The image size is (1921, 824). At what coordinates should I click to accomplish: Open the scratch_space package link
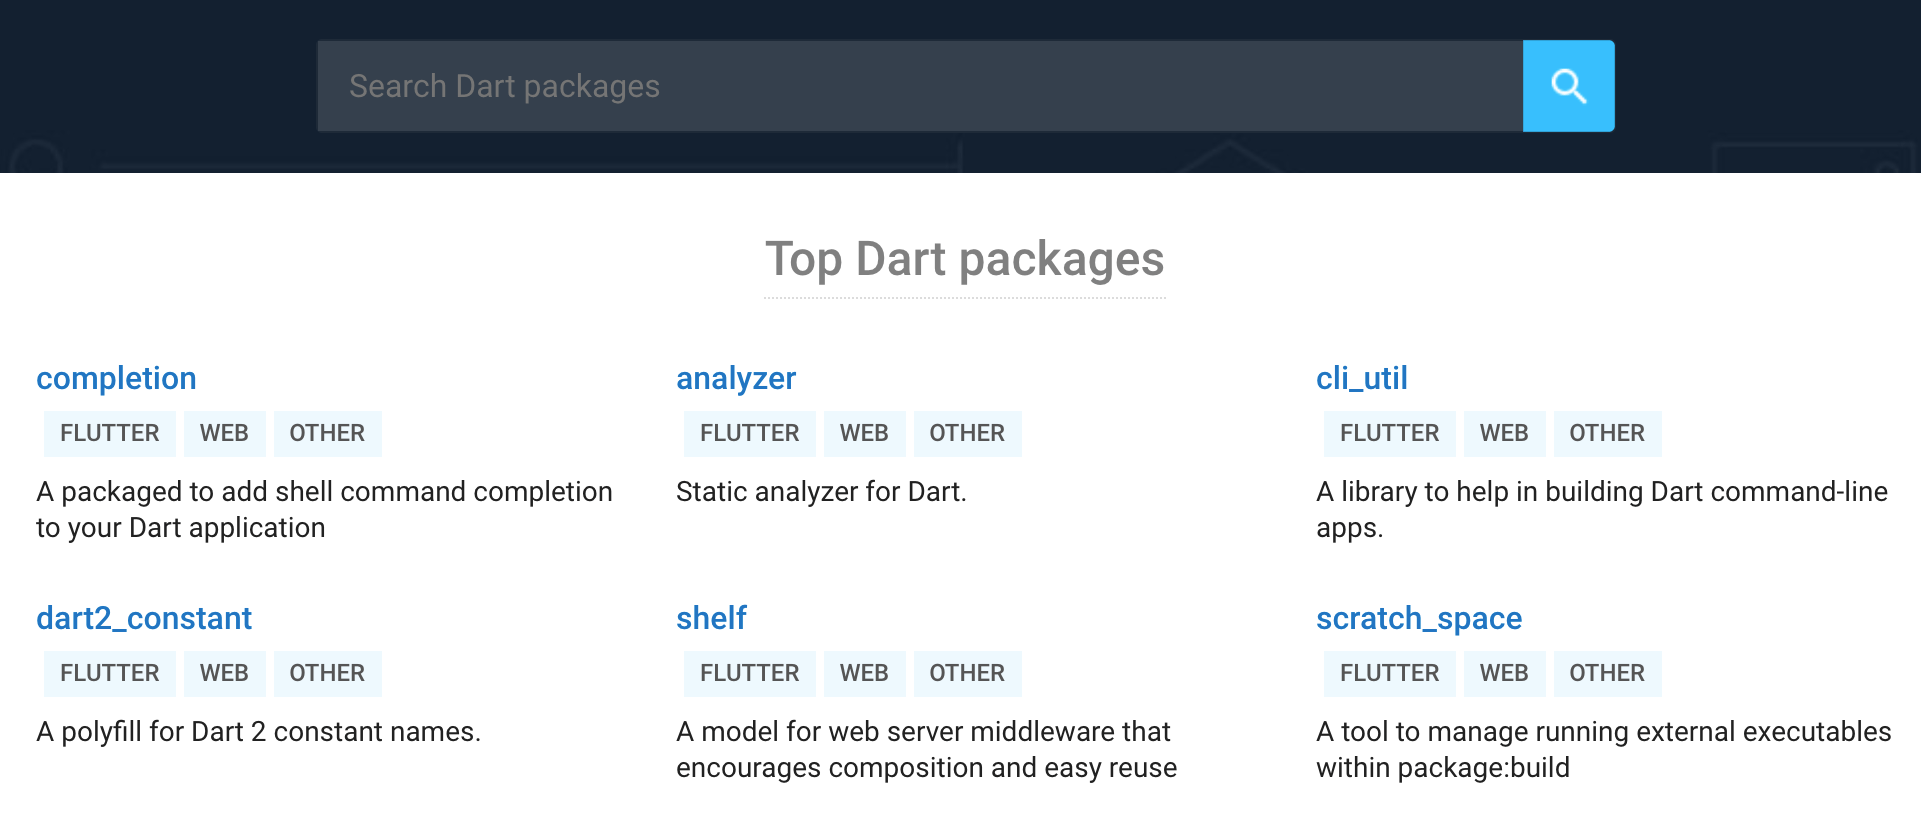pyautogui.click(x=1419, y=618)
